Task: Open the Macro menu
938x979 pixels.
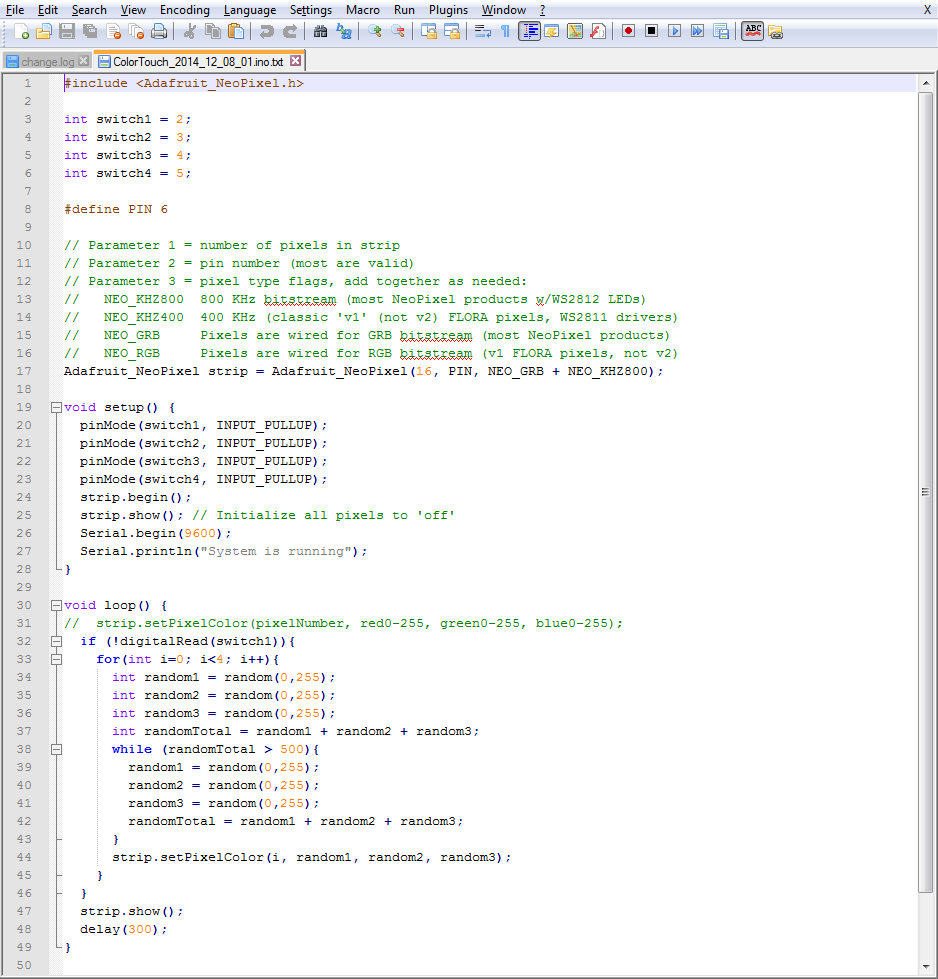Action: click(362, 10)
